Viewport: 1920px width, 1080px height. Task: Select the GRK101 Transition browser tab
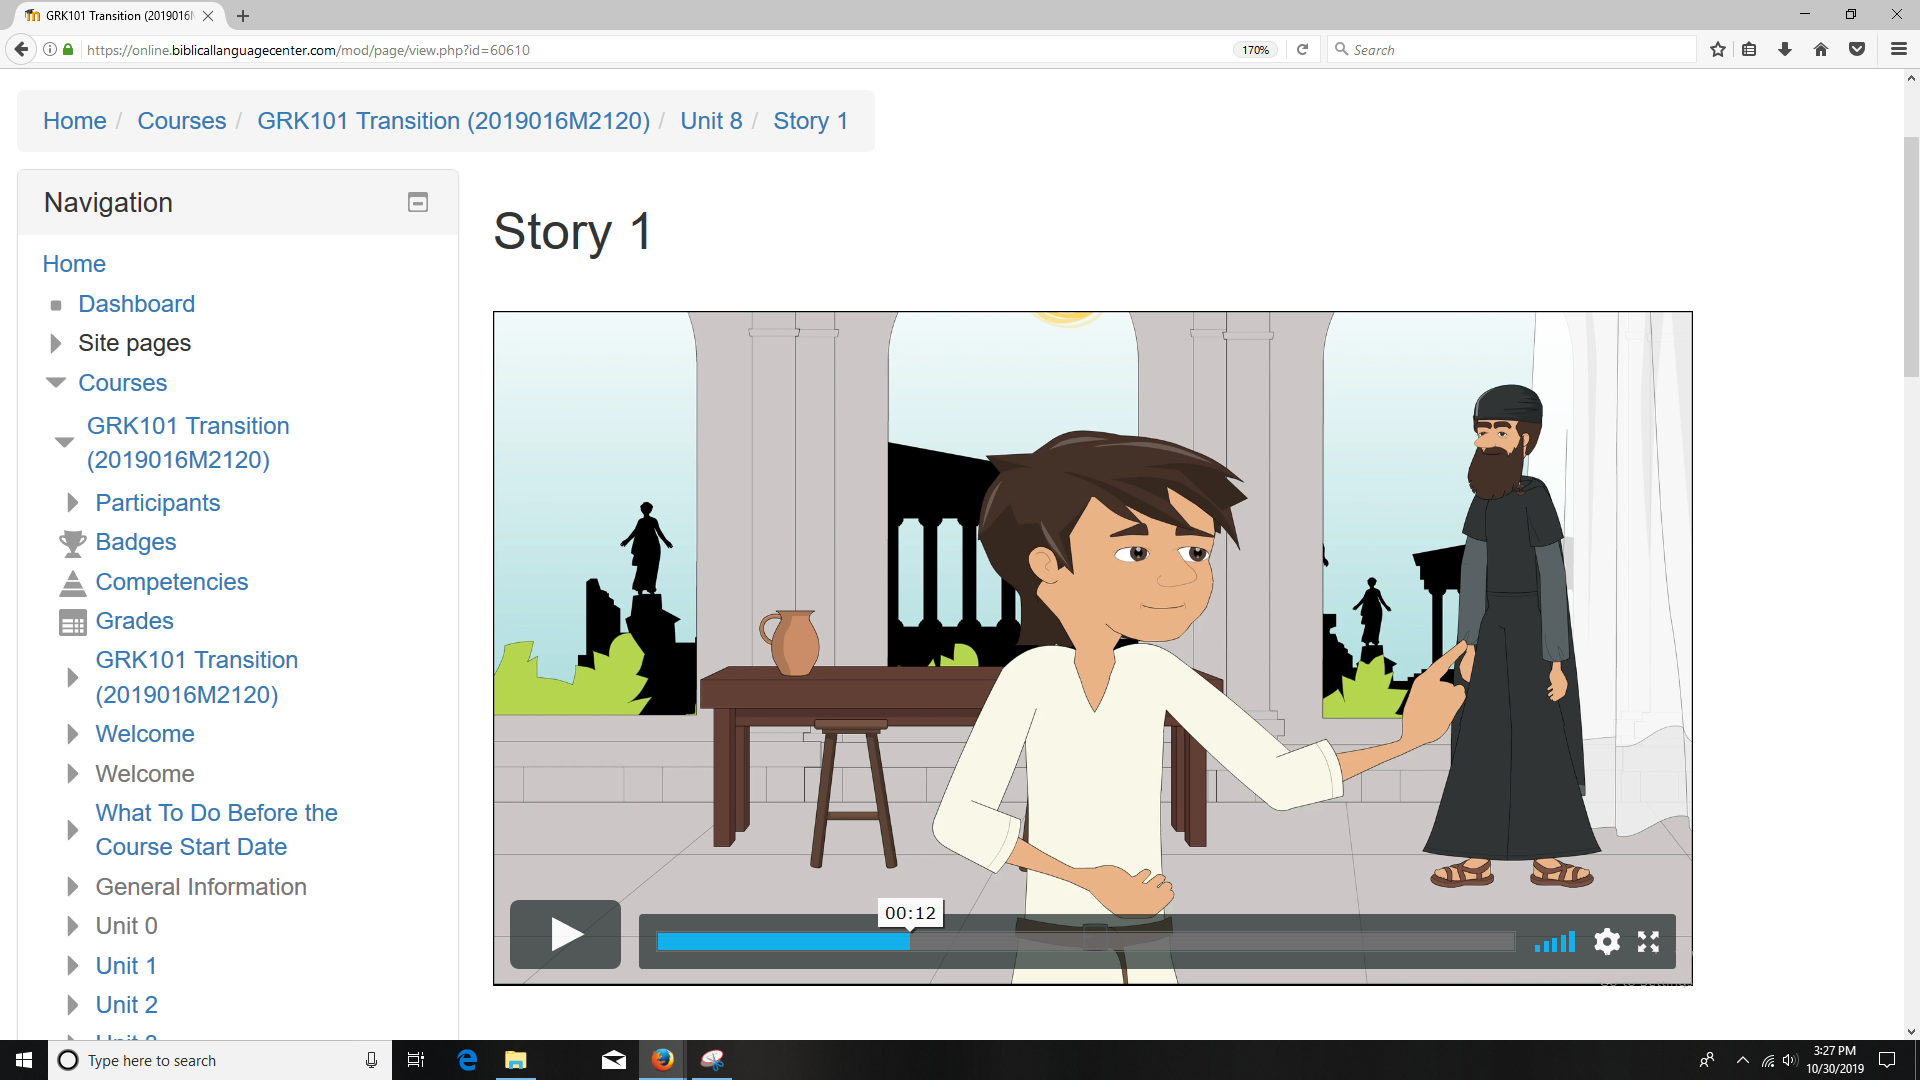click(x=120, y=16)
